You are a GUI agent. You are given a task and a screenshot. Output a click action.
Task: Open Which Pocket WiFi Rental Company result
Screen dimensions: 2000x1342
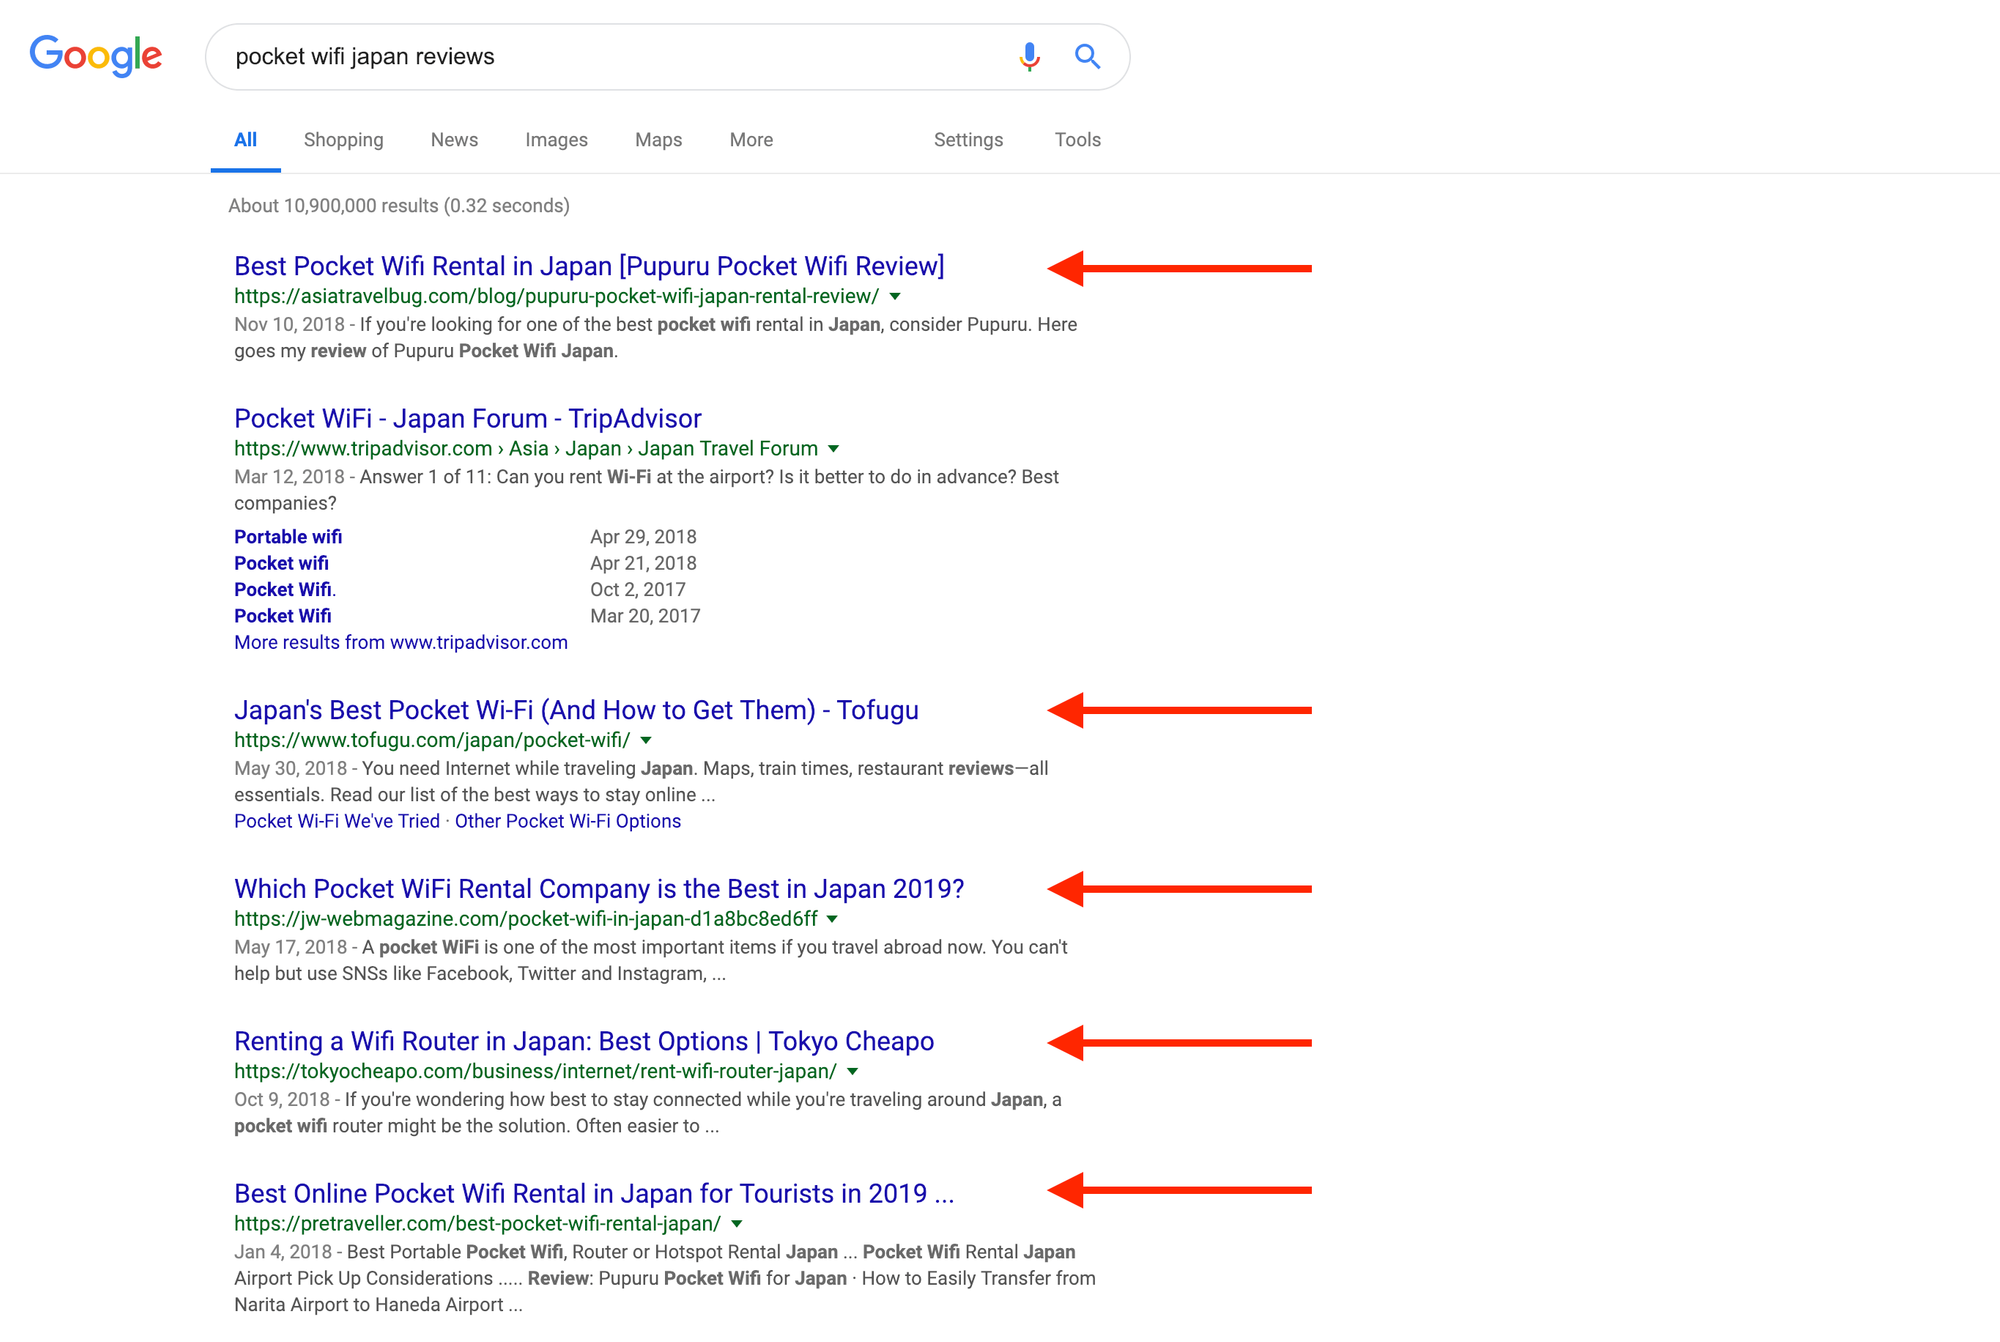pos(599,889)
